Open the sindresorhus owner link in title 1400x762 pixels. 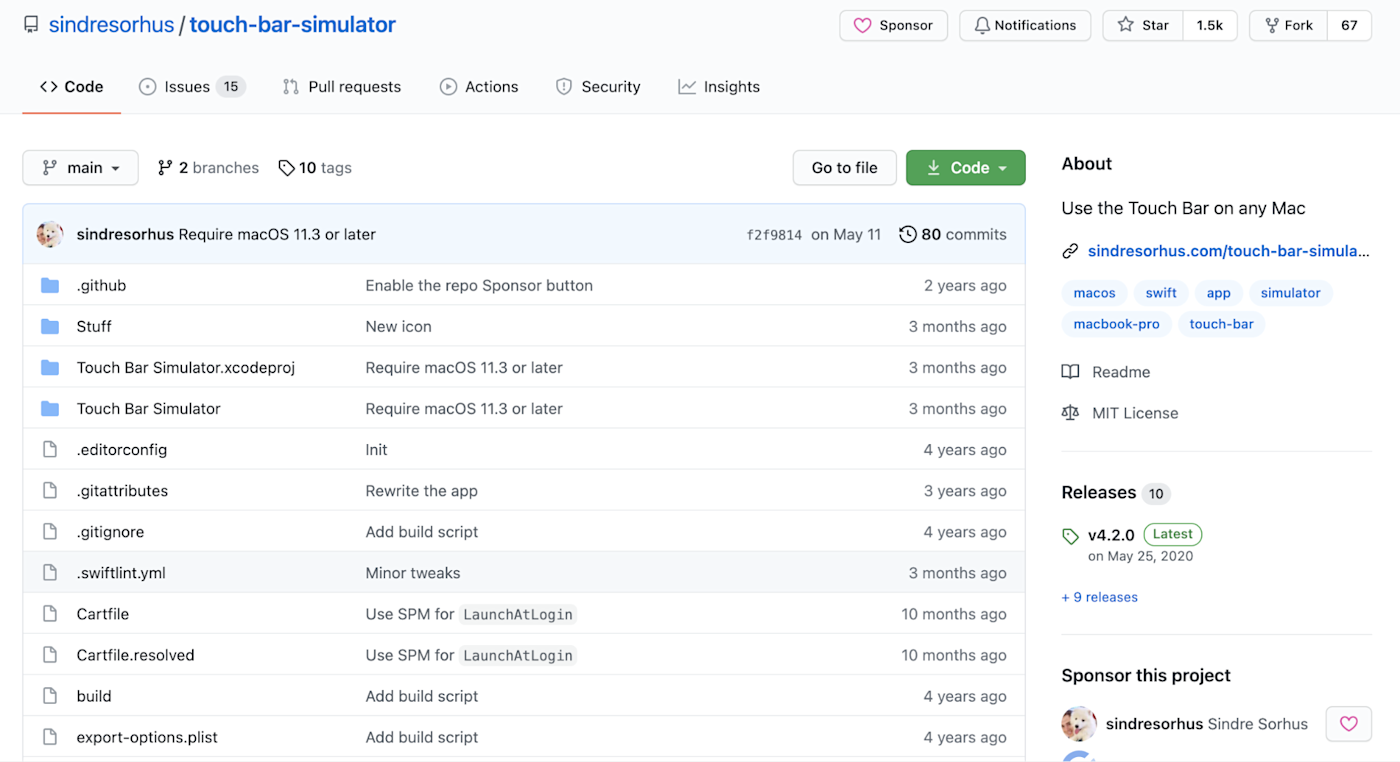click(111, 25)
